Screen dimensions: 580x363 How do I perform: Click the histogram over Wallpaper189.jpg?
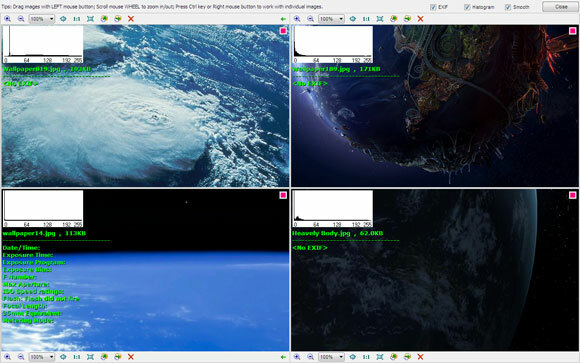[333, 44]
